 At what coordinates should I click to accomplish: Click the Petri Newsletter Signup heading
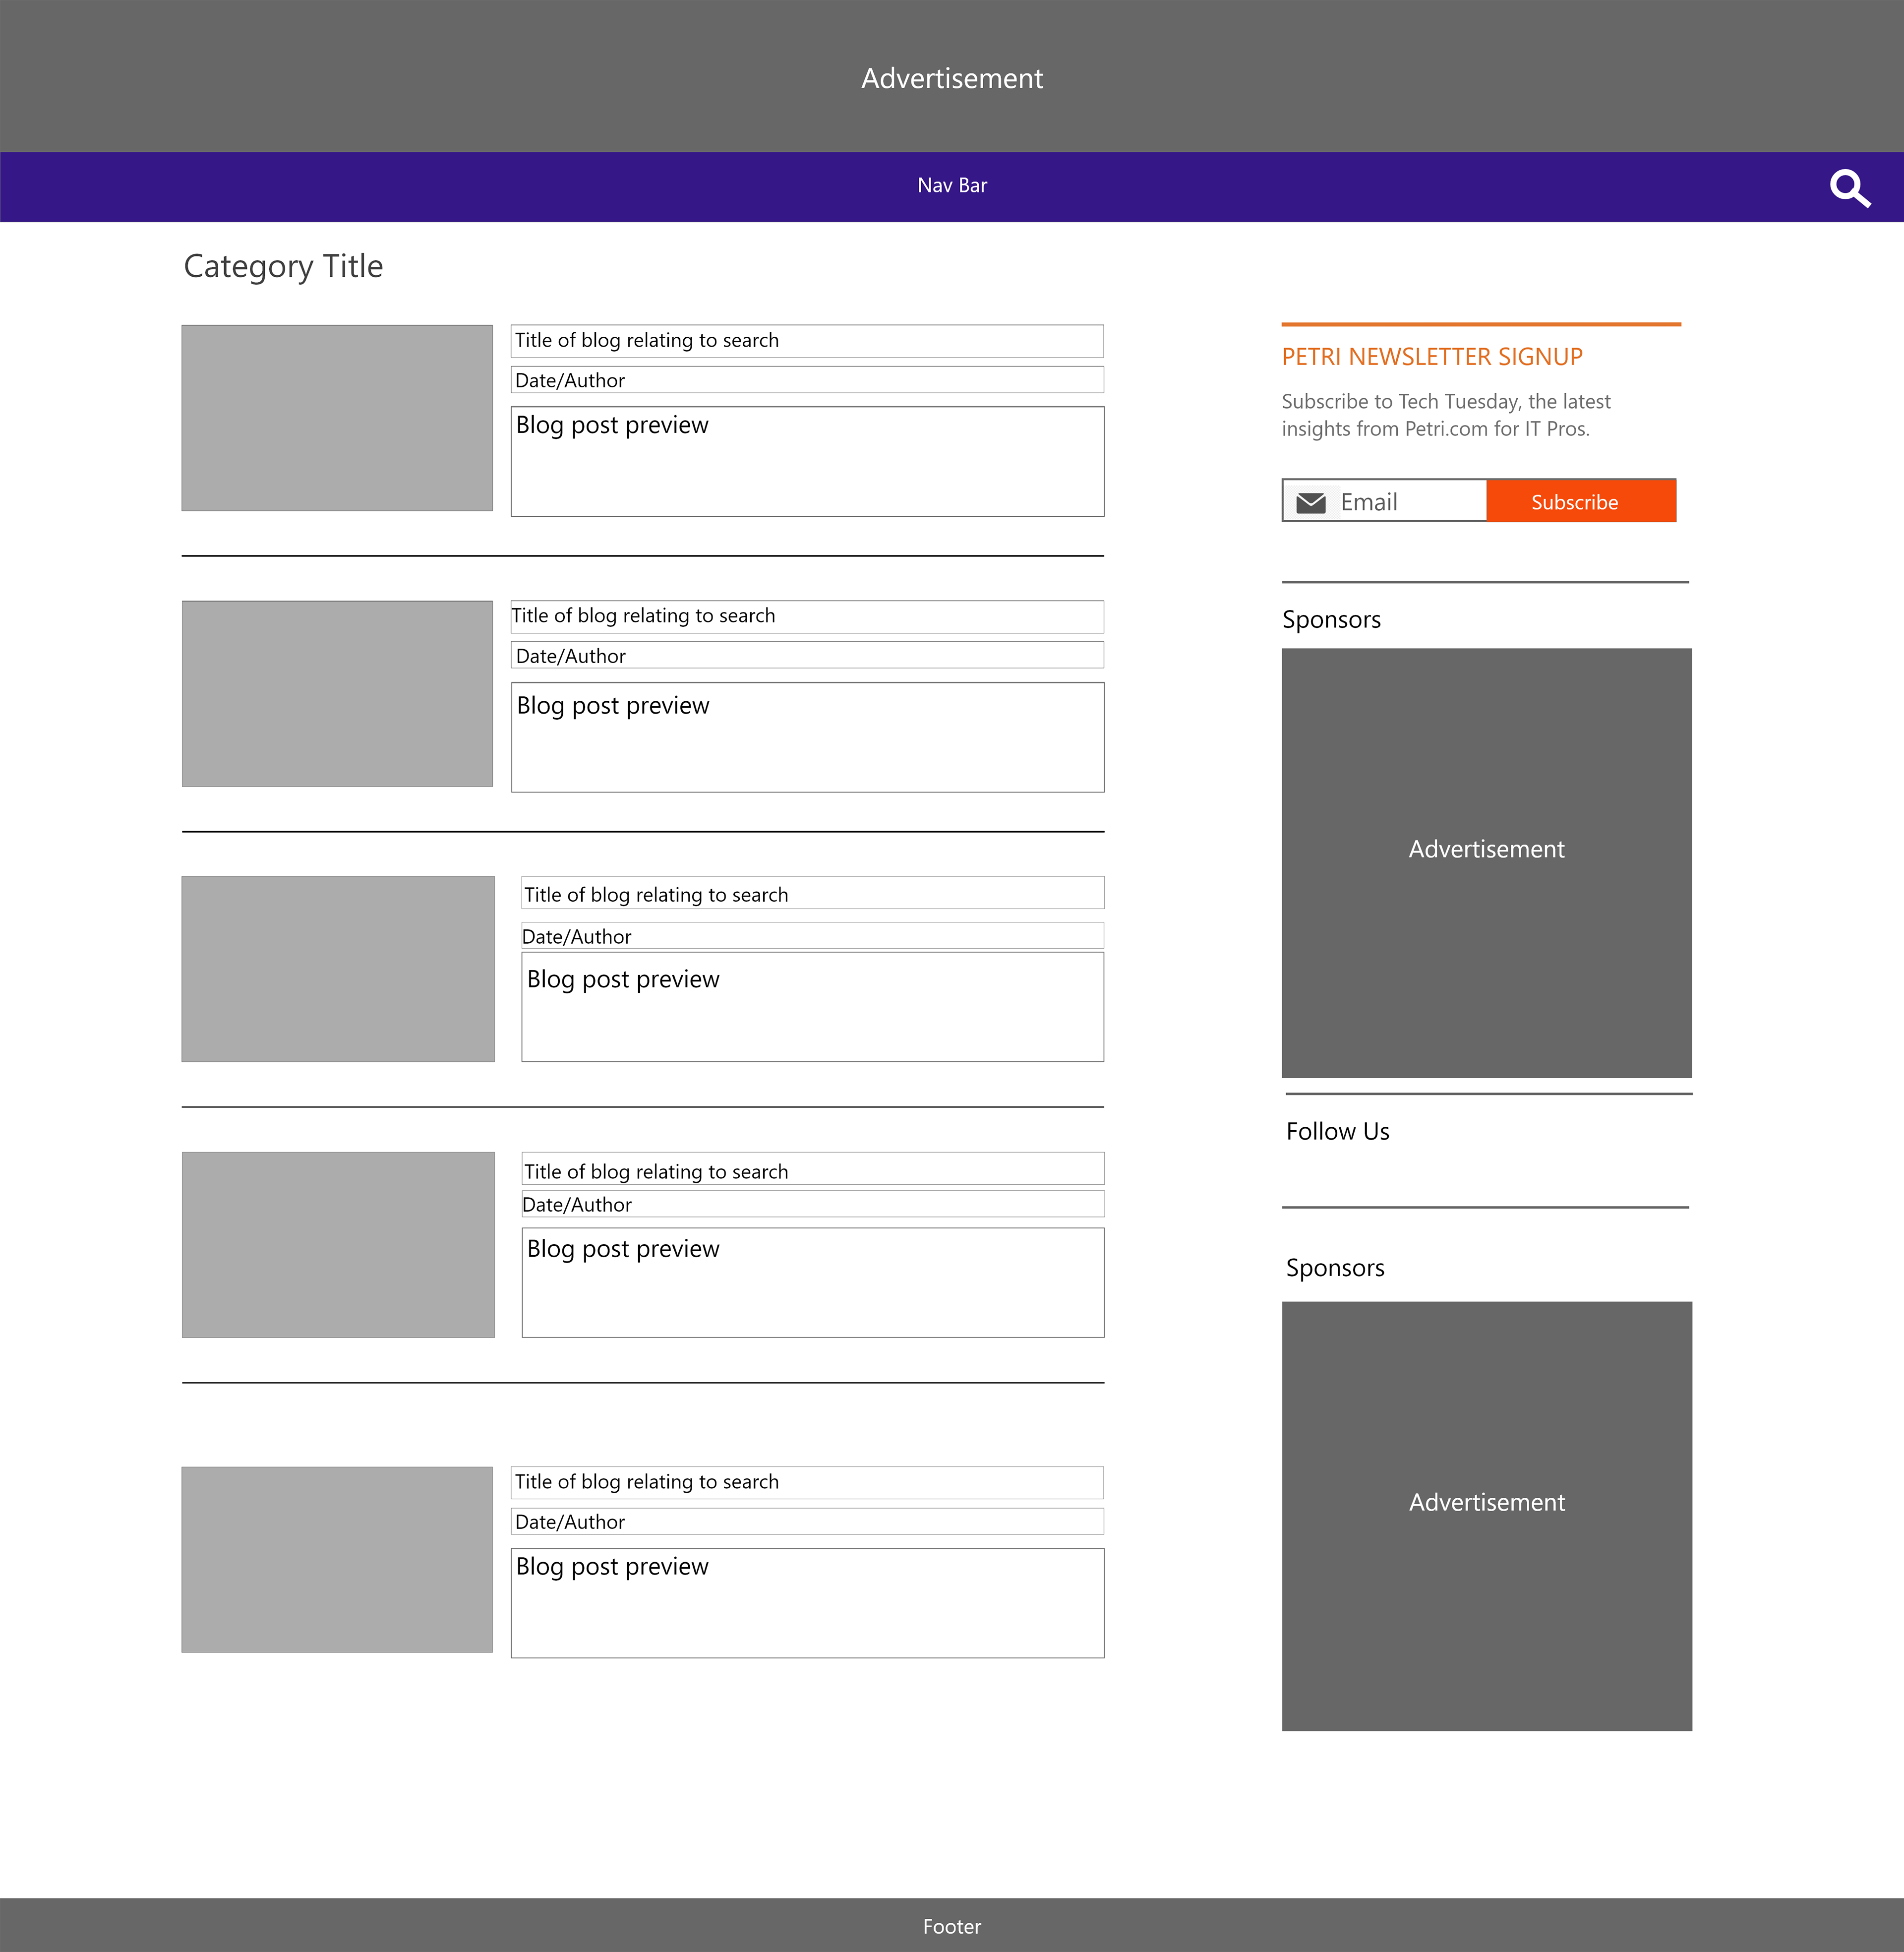pos(1432,357)
